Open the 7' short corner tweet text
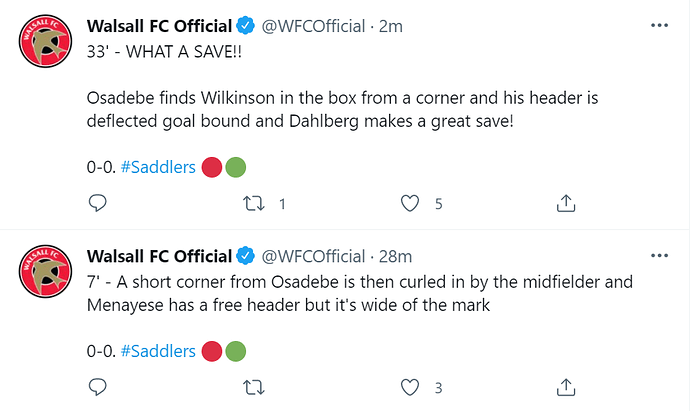 pos(360,294)
